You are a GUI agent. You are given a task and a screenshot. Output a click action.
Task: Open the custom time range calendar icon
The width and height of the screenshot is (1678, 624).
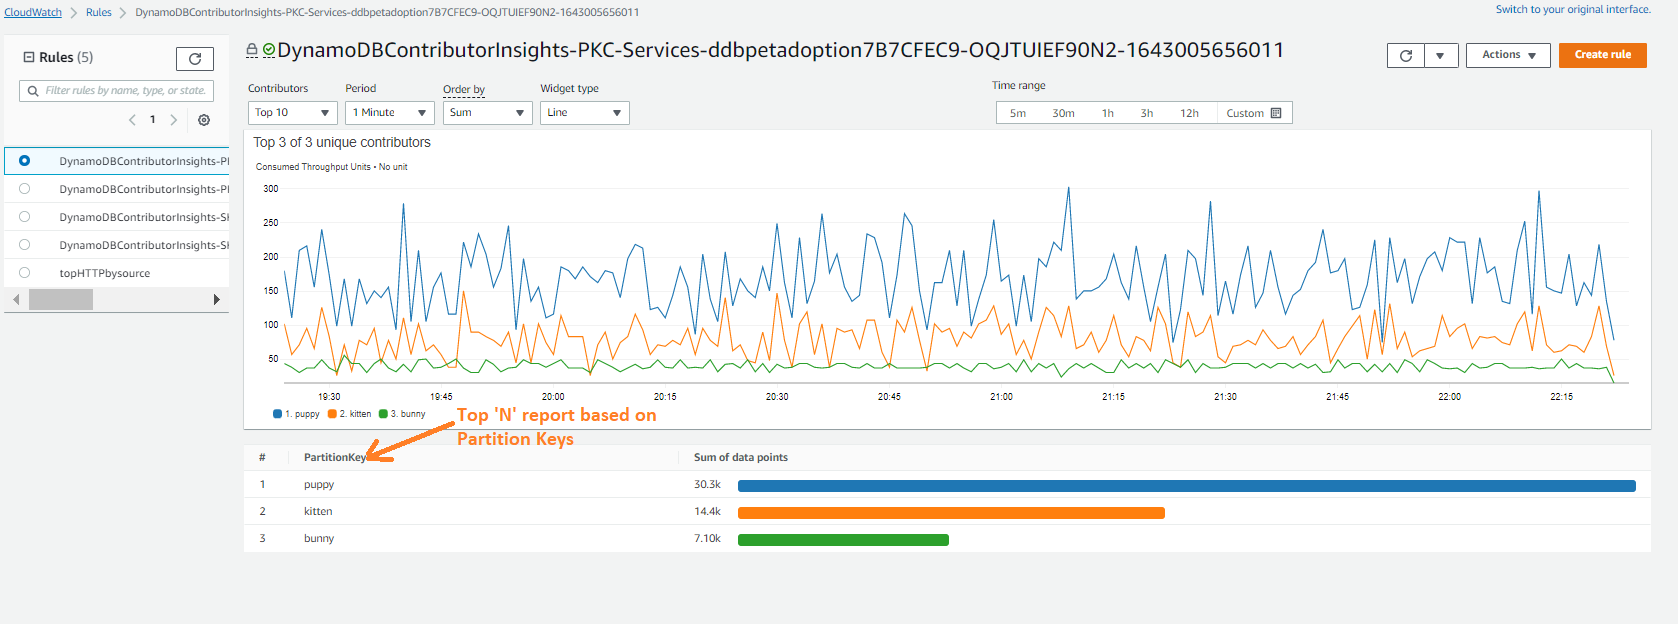(x=1276, y=113)
